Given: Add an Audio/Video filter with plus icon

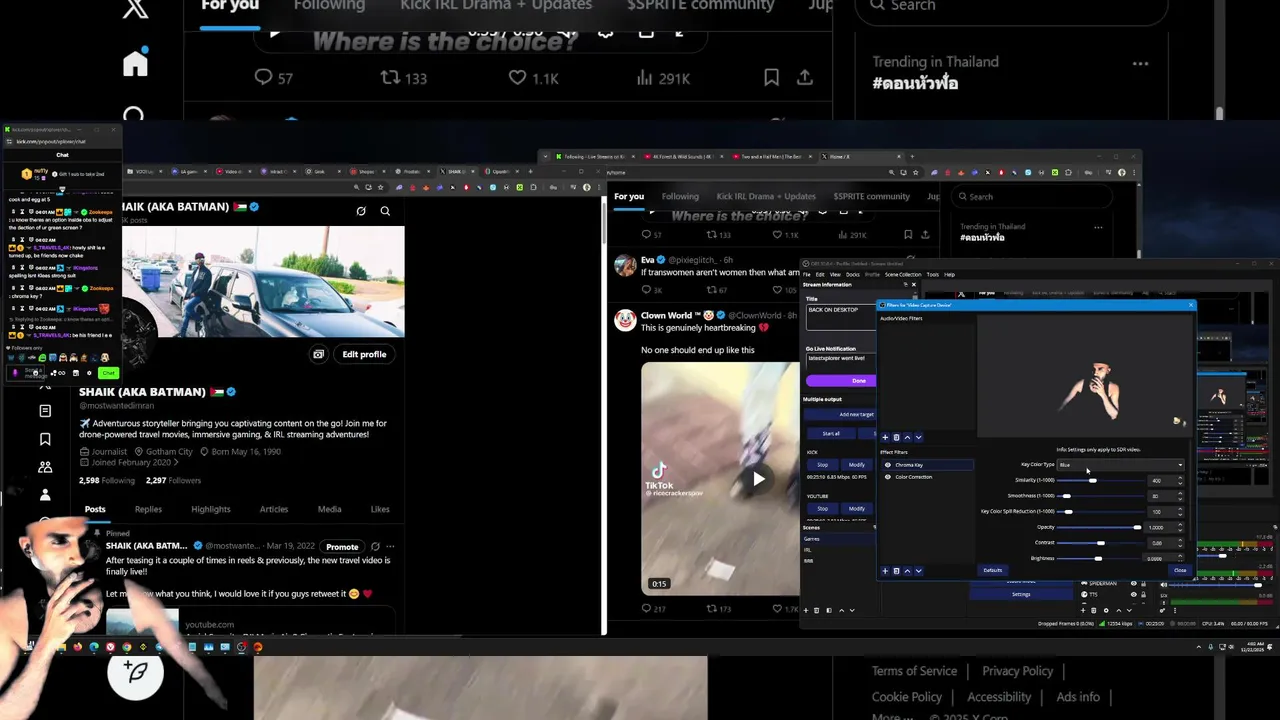Looking at the screenshot, I should (884, 437).
